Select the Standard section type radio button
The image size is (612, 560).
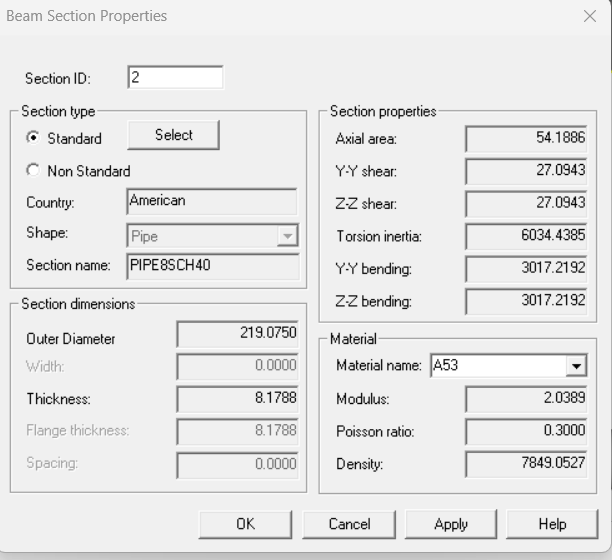33,138
